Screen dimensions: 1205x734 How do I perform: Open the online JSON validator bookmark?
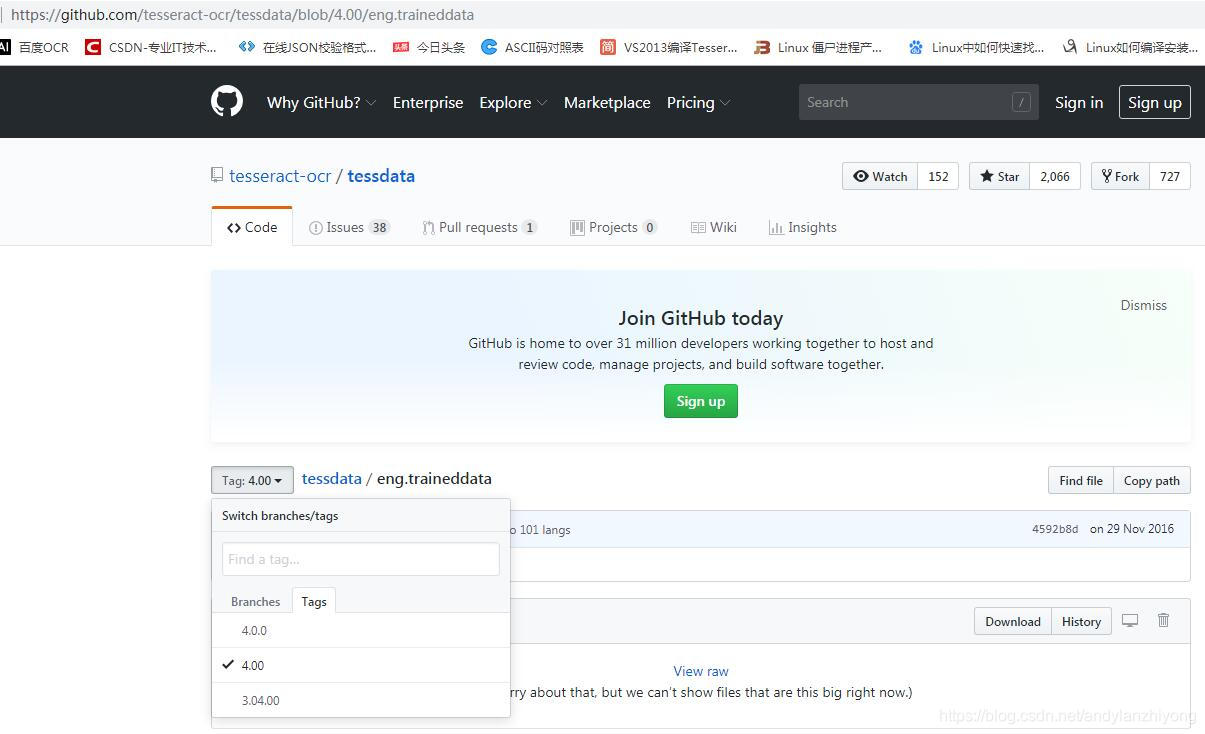coord(308,47)
